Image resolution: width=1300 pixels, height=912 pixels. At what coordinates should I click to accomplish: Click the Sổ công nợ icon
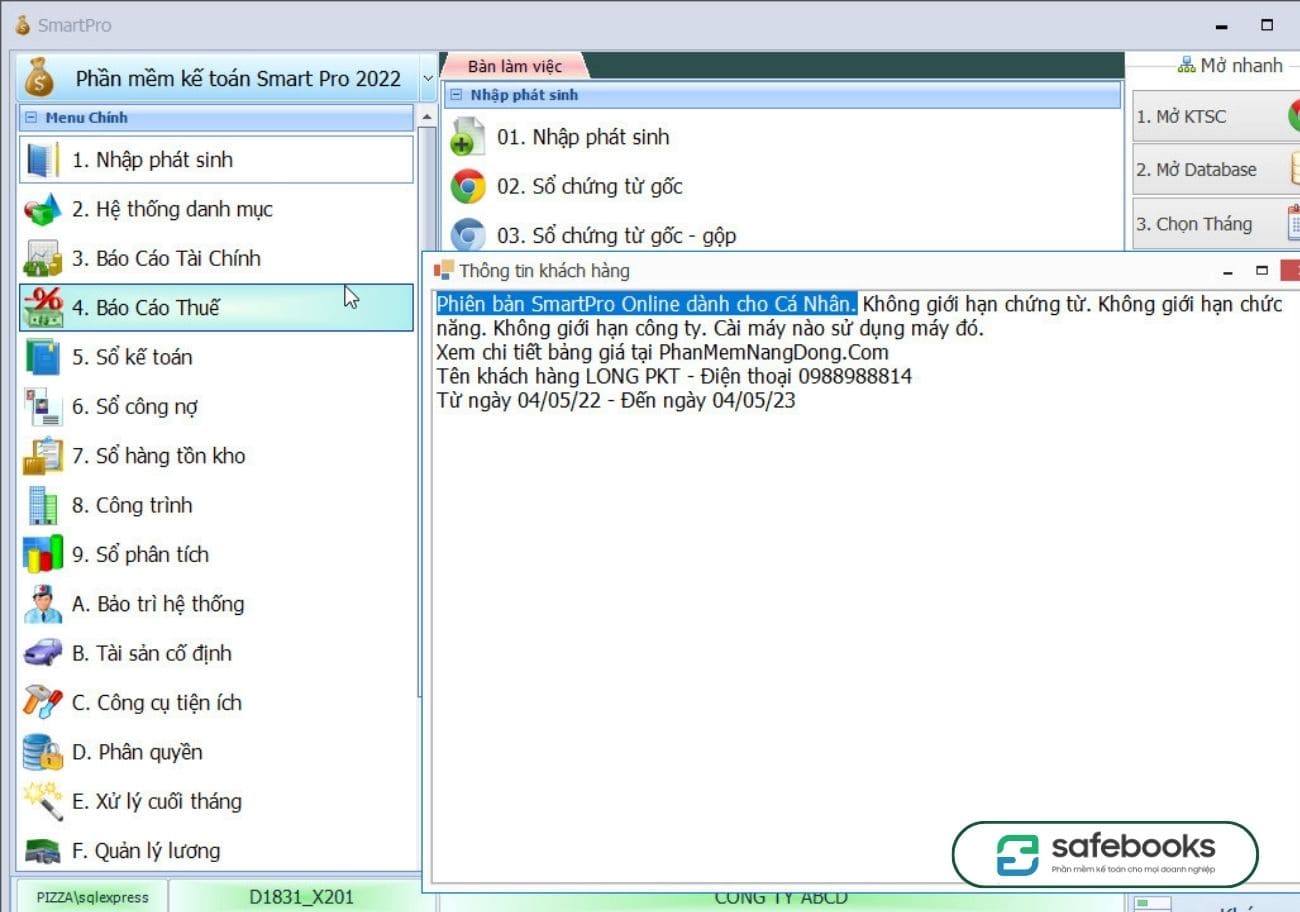click(x=42, y=406)
